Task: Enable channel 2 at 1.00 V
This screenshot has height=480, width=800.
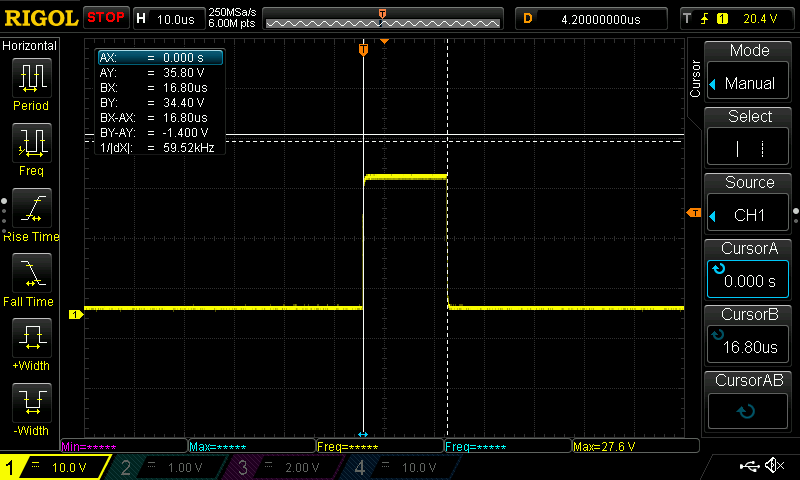Action: (168, 467)
